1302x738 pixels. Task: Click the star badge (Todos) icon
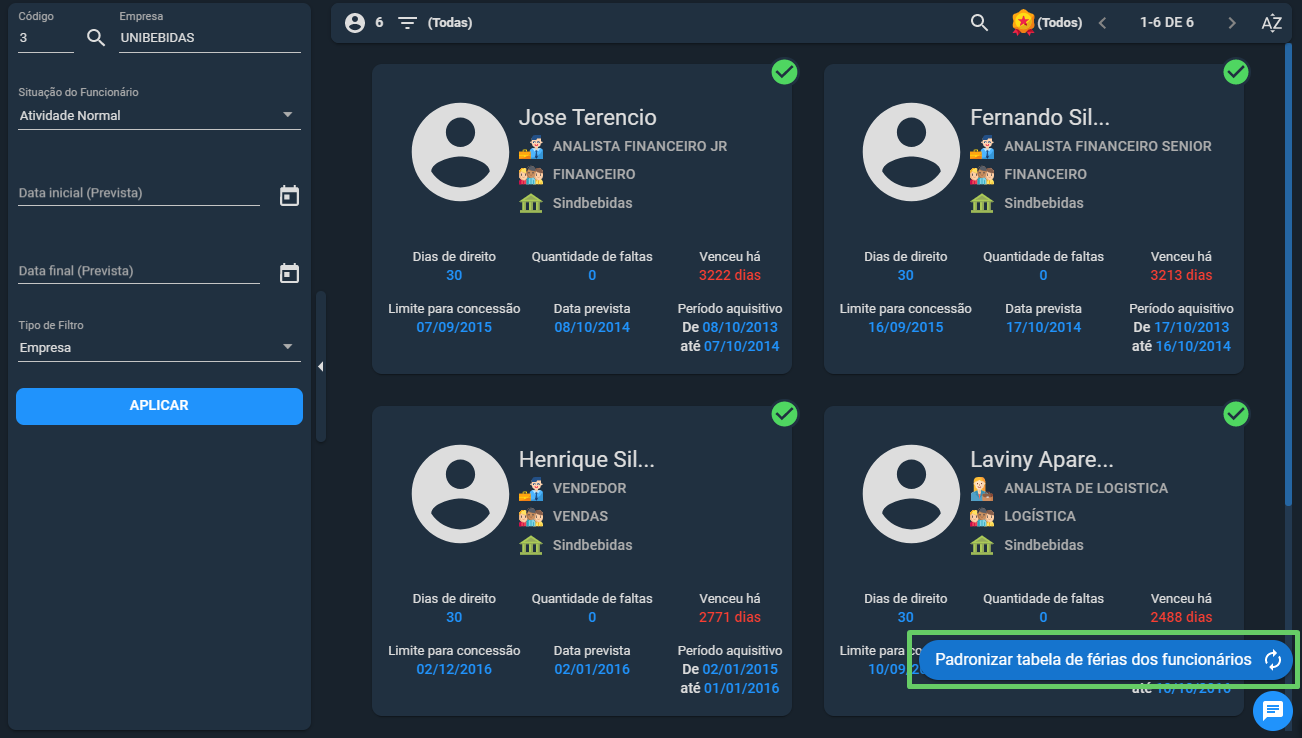(x=1023, y=22)
